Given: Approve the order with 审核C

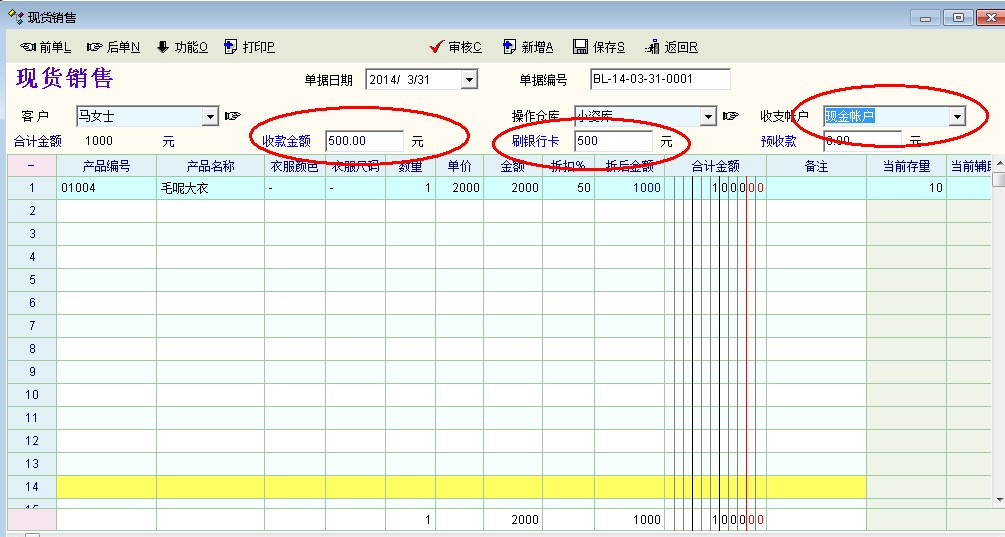Looking at the screenshot, I should (455, 47).
